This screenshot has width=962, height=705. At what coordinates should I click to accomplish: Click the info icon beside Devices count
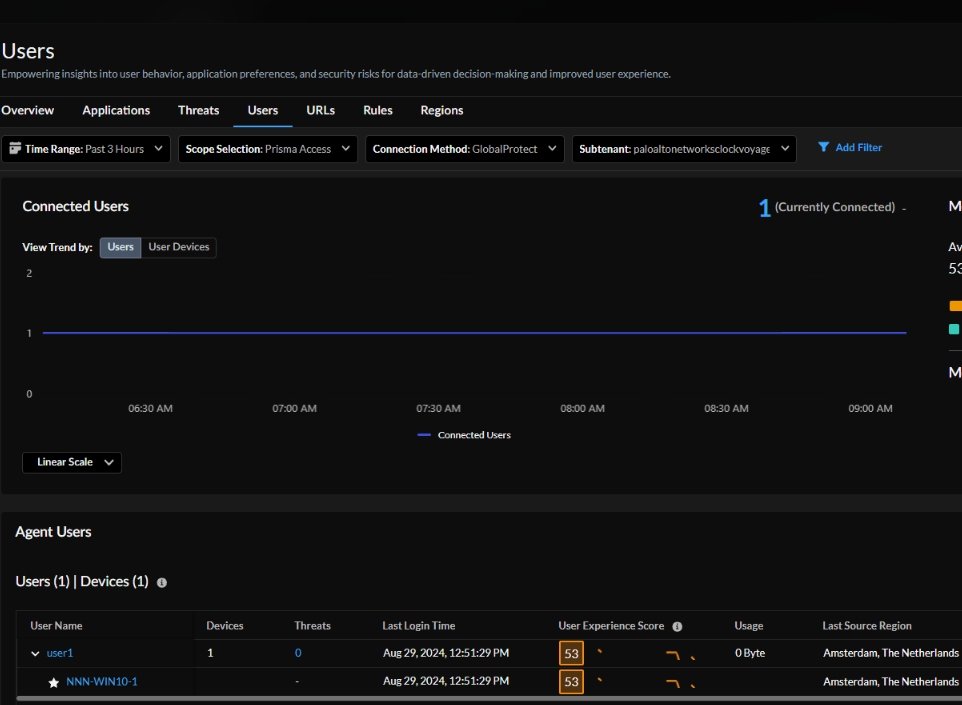click(162, 582)
